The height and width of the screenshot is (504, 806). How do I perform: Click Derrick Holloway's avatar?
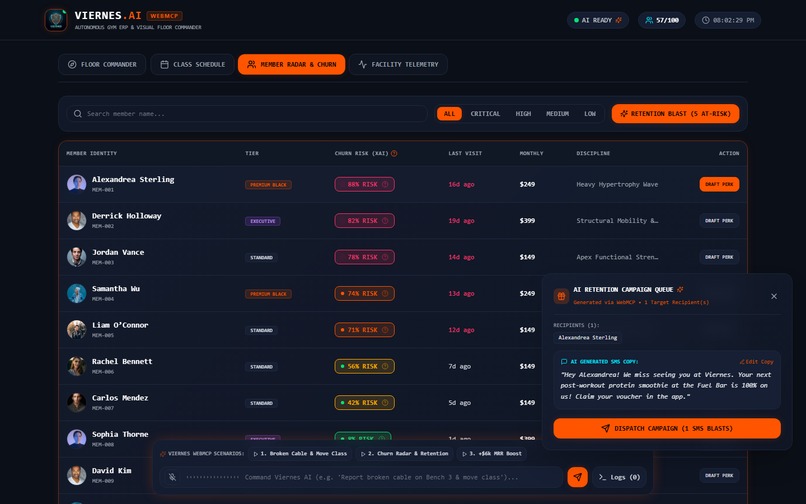tap(77, 220)
